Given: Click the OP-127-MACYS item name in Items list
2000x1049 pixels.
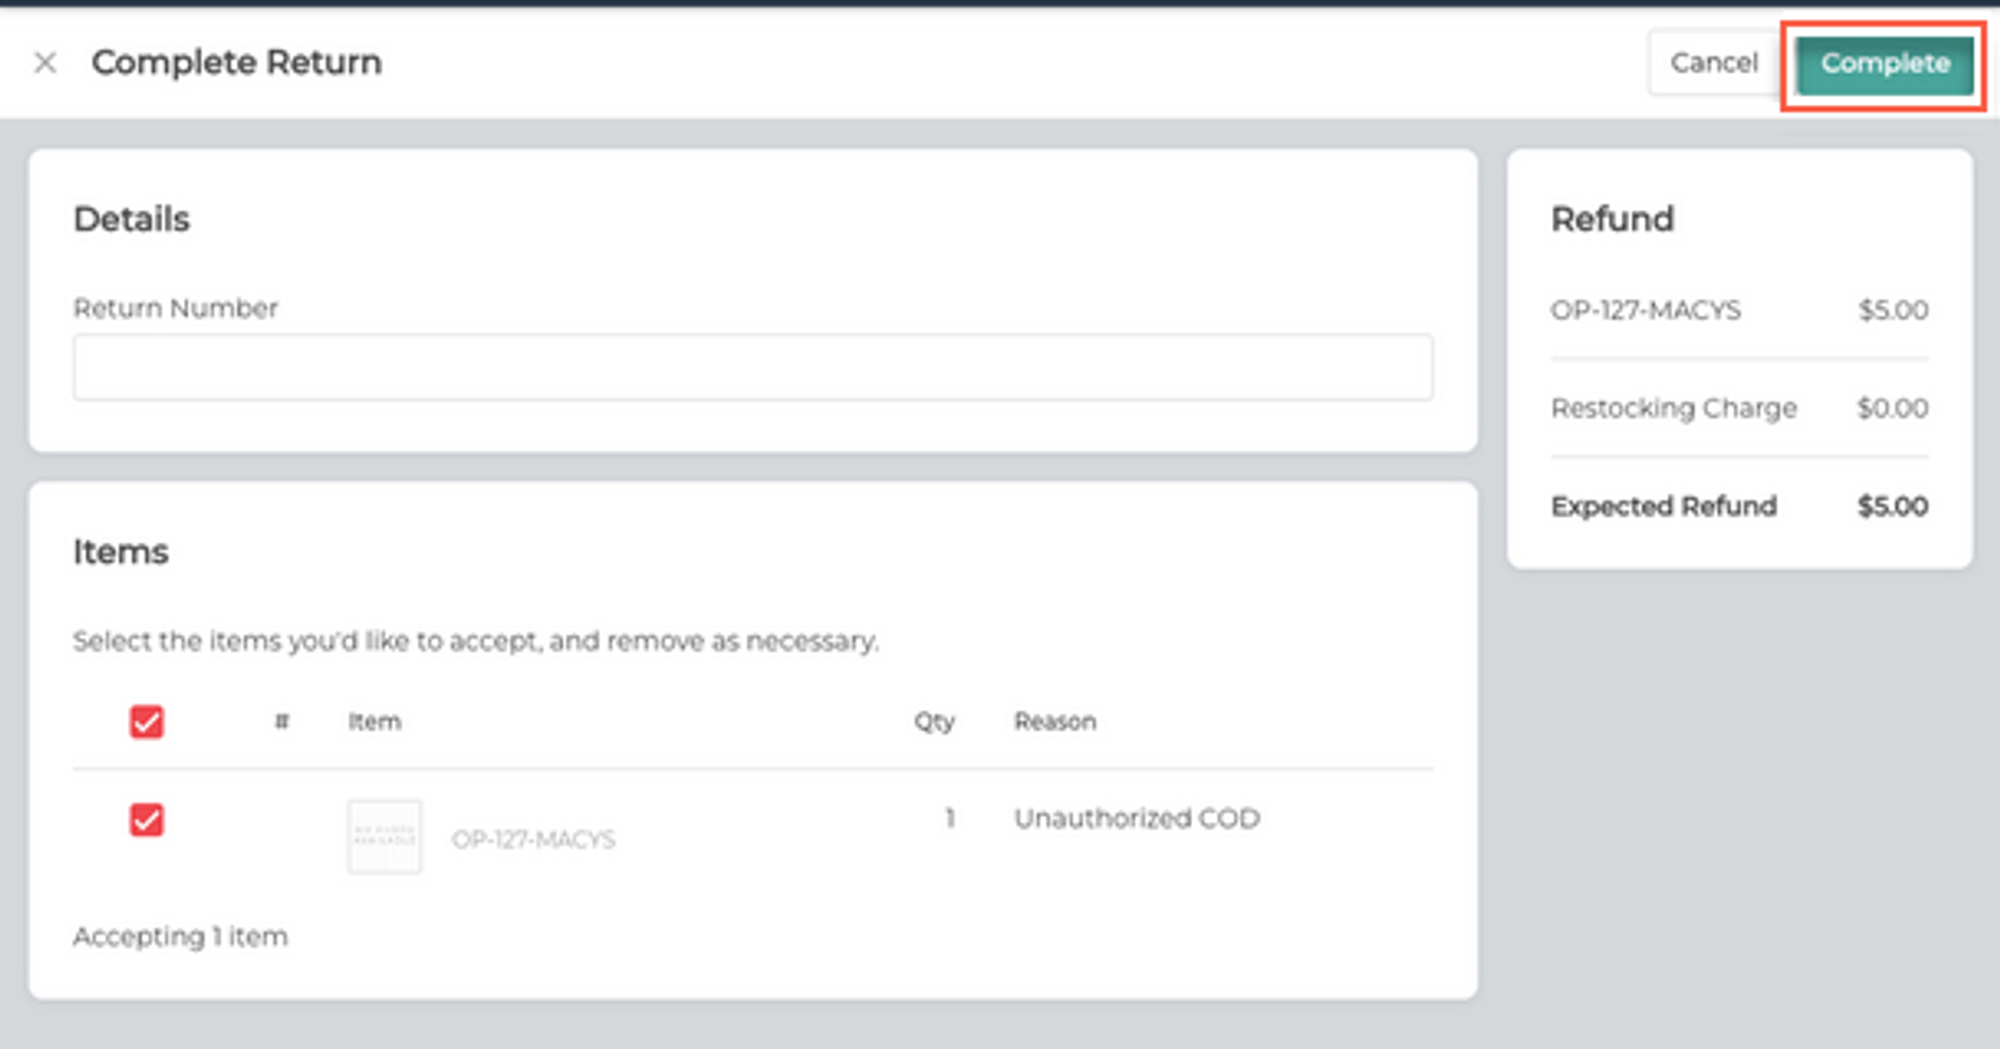Looking at the screenshot, I should point(533,839).
